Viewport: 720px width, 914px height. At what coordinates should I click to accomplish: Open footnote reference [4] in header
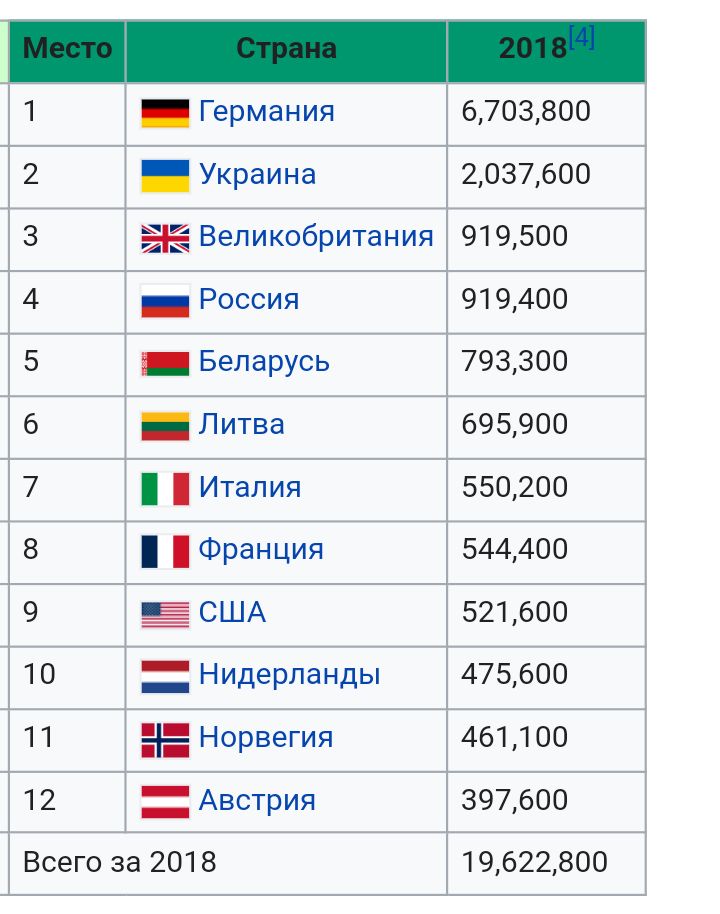[x=582, y=38]
